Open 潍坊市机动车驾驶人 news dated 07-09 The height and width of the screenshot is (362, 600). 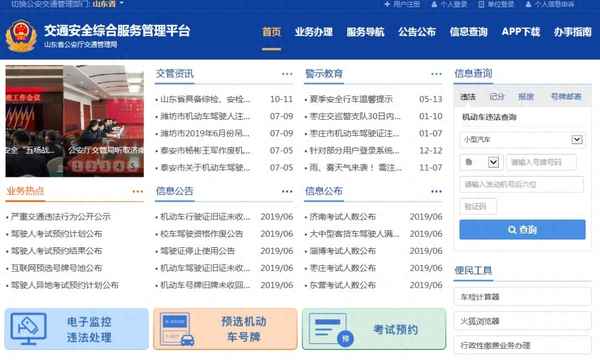[205, 116]
